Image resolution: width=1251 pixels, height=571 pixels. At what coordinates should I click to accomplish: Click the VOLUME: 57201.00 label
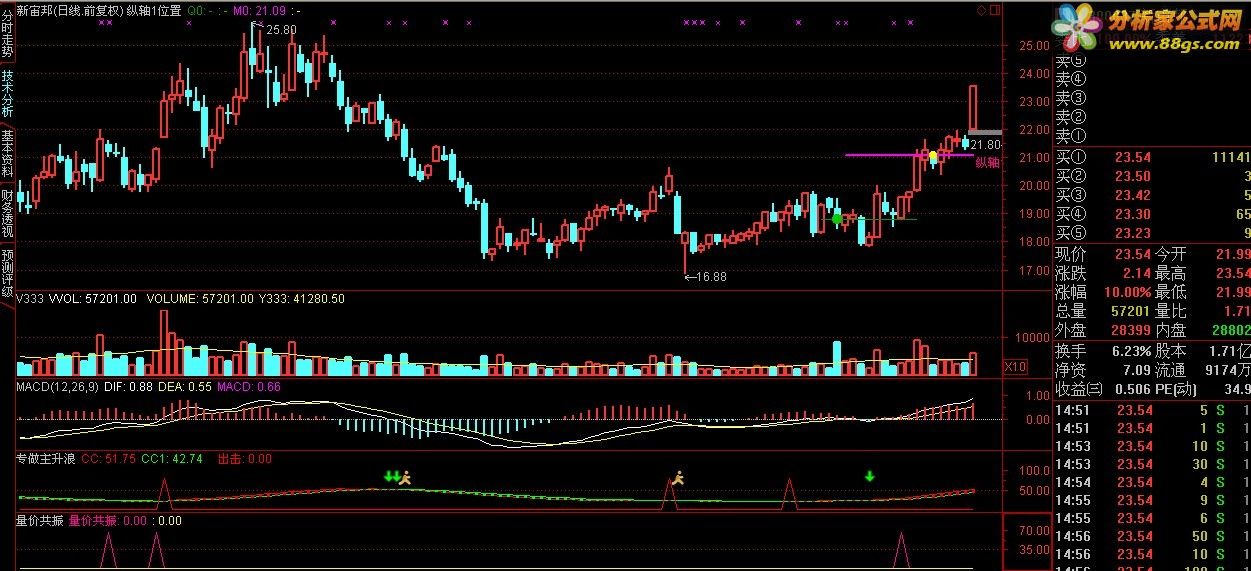[200, 298]
